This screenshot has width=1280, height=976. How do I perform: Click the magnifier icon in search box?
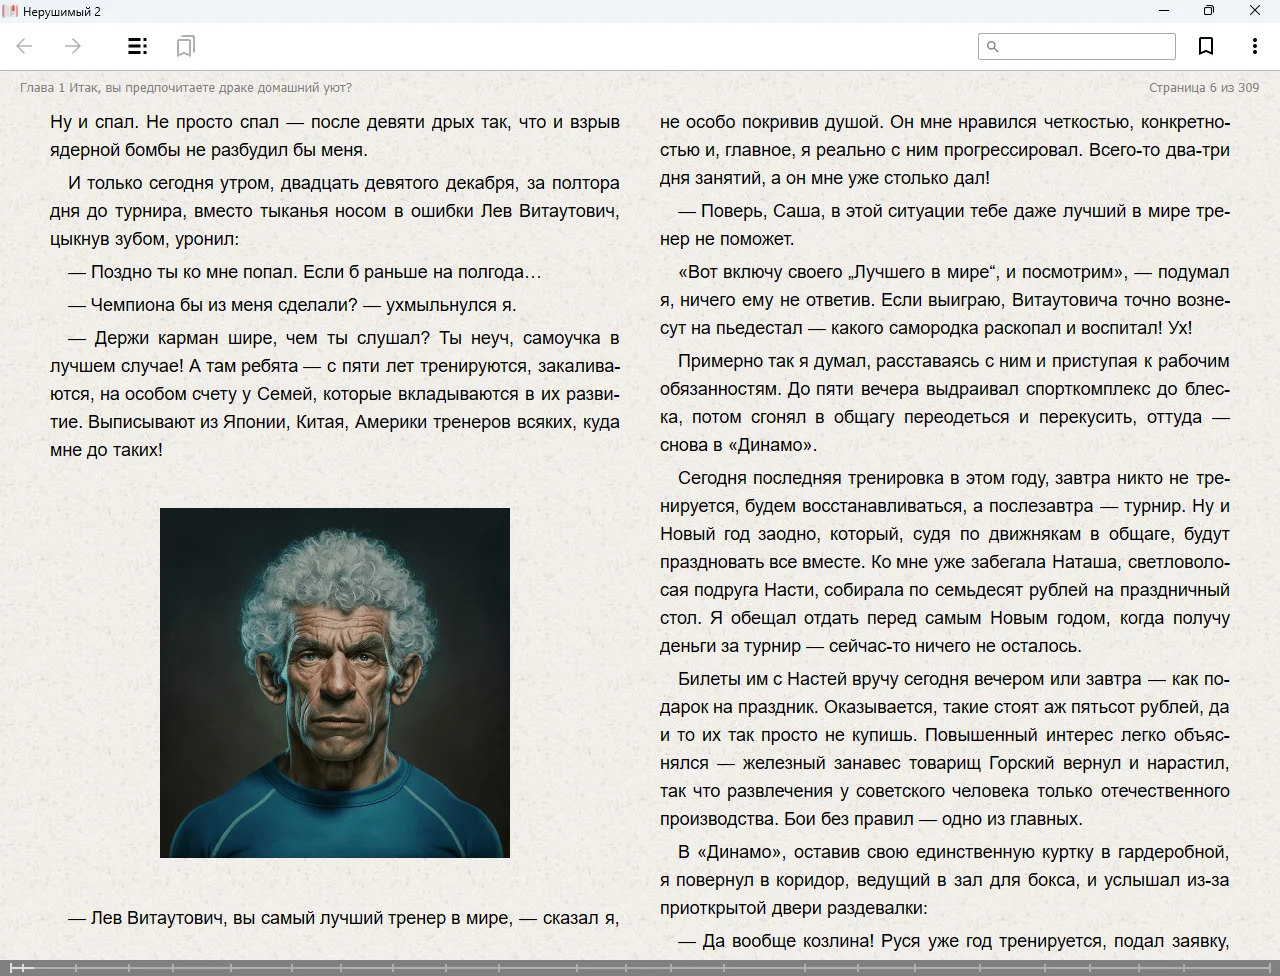click(993, 47)
